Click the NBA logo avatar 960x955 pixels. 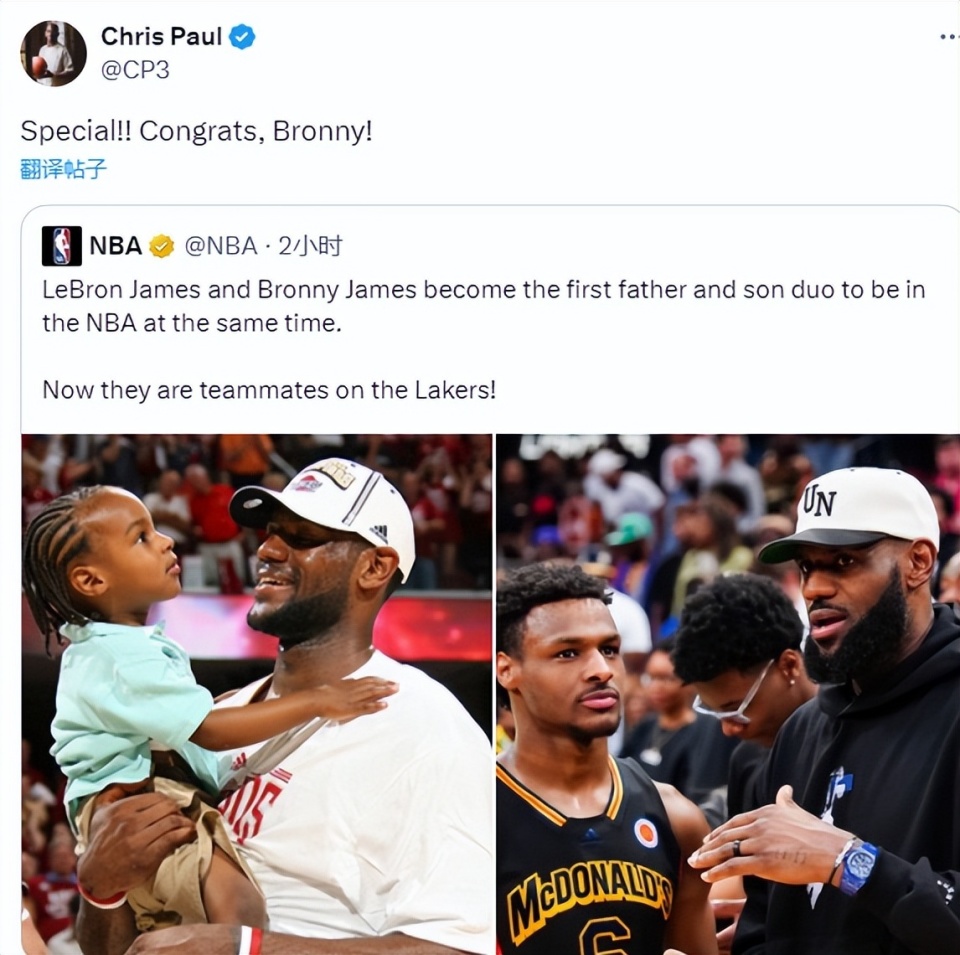(x=61, y=246)
